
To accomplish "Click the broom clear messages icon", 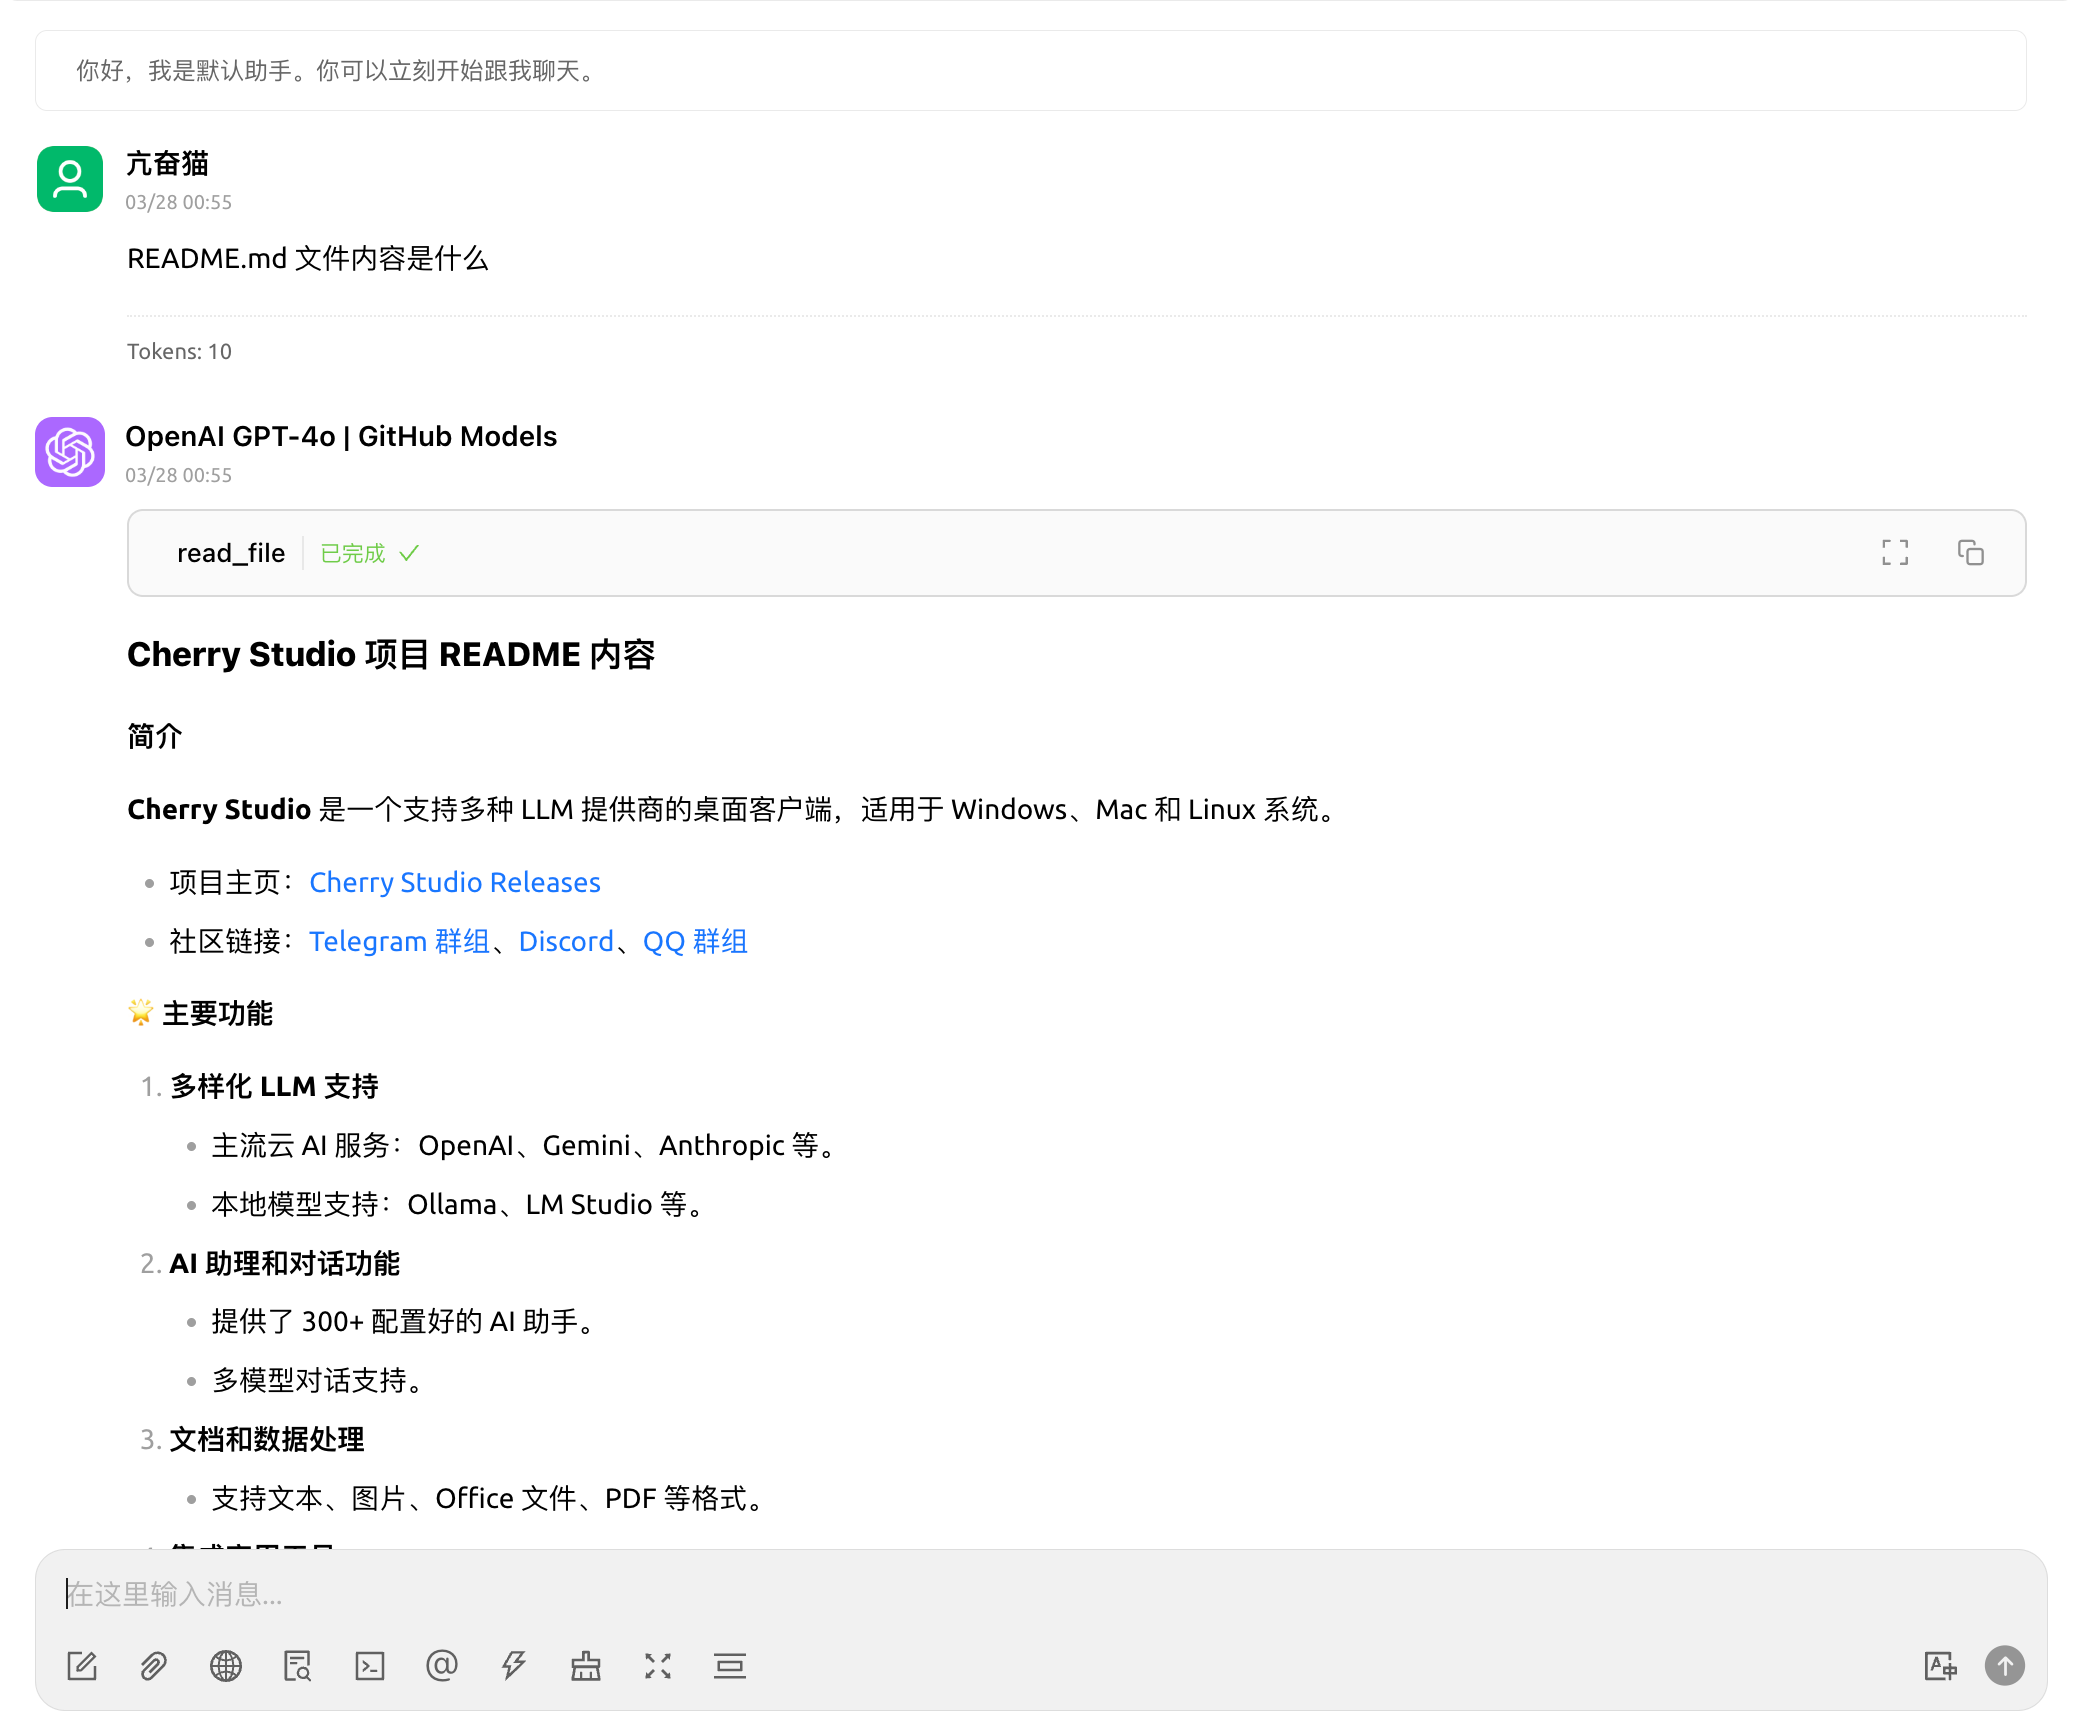I will [x=586, y=1666].
